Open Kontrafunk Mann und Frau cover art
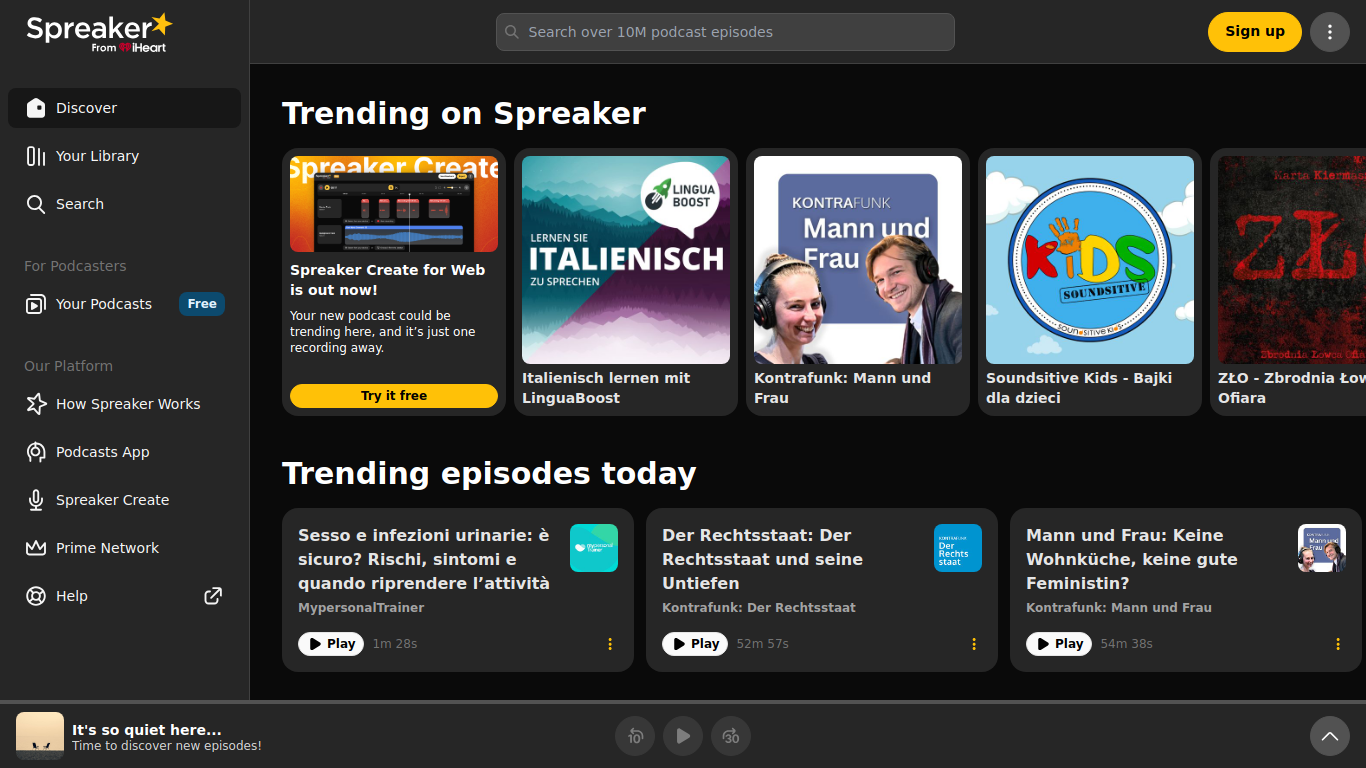 click(x=858, y=260)
